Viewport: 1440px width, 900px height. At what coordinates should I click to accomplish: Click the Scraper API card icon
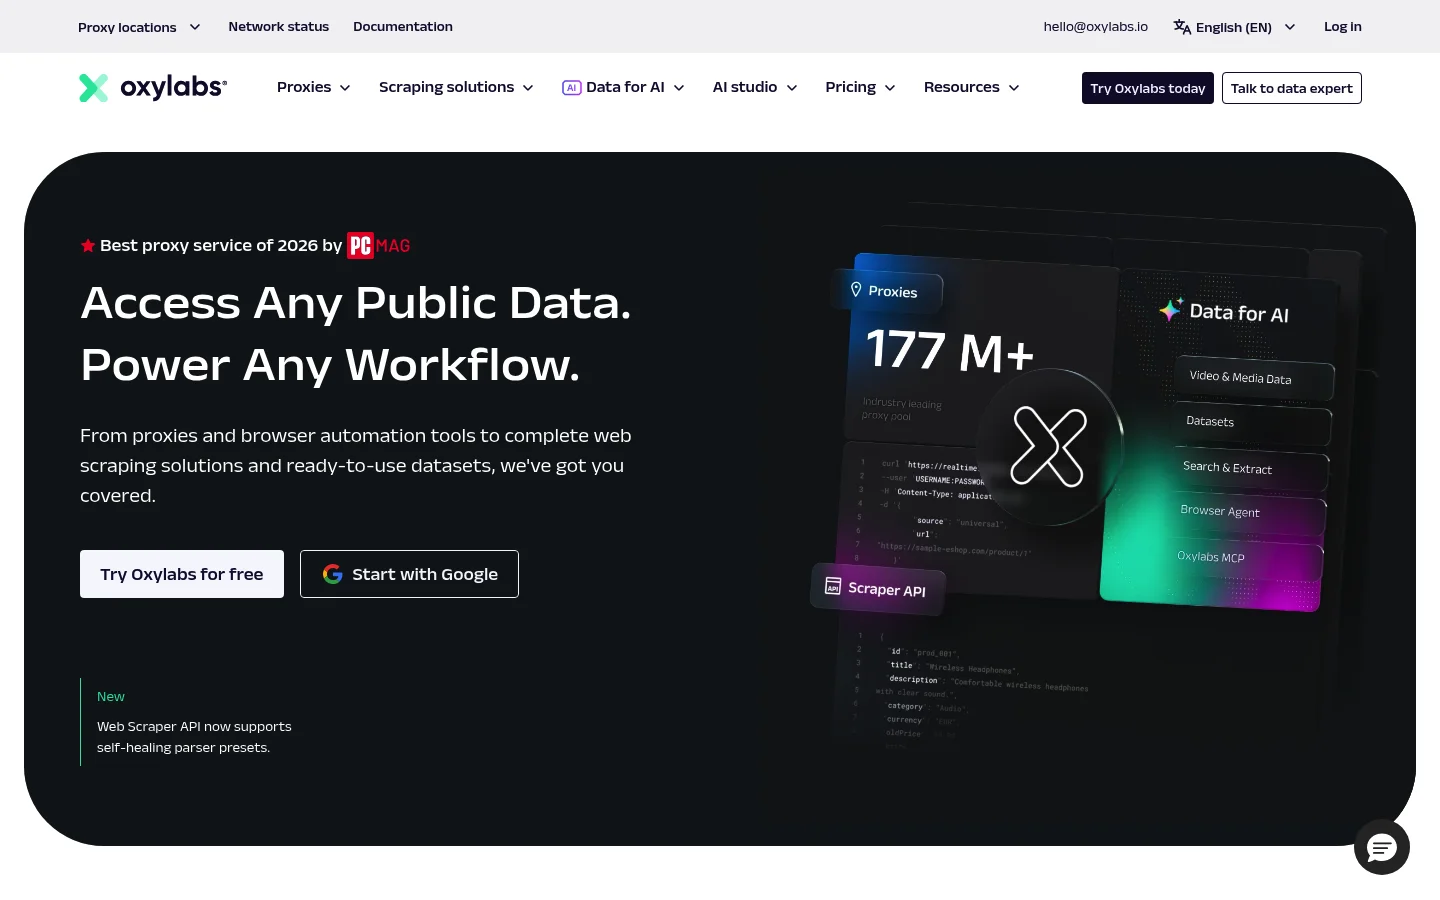pyautogui.click(x=833, y=585)
